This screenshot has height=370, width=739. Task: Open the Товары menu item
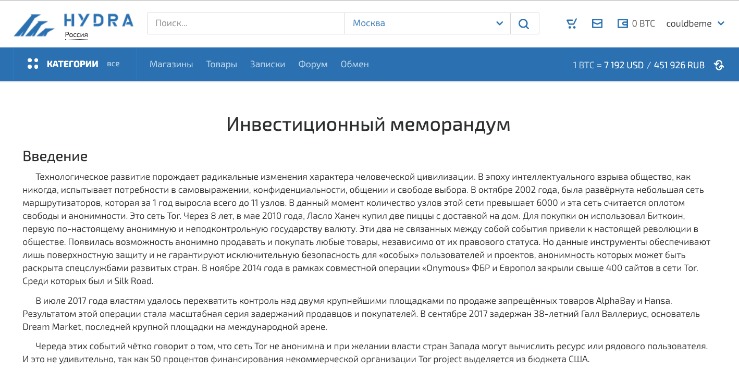tap(222, 64)
